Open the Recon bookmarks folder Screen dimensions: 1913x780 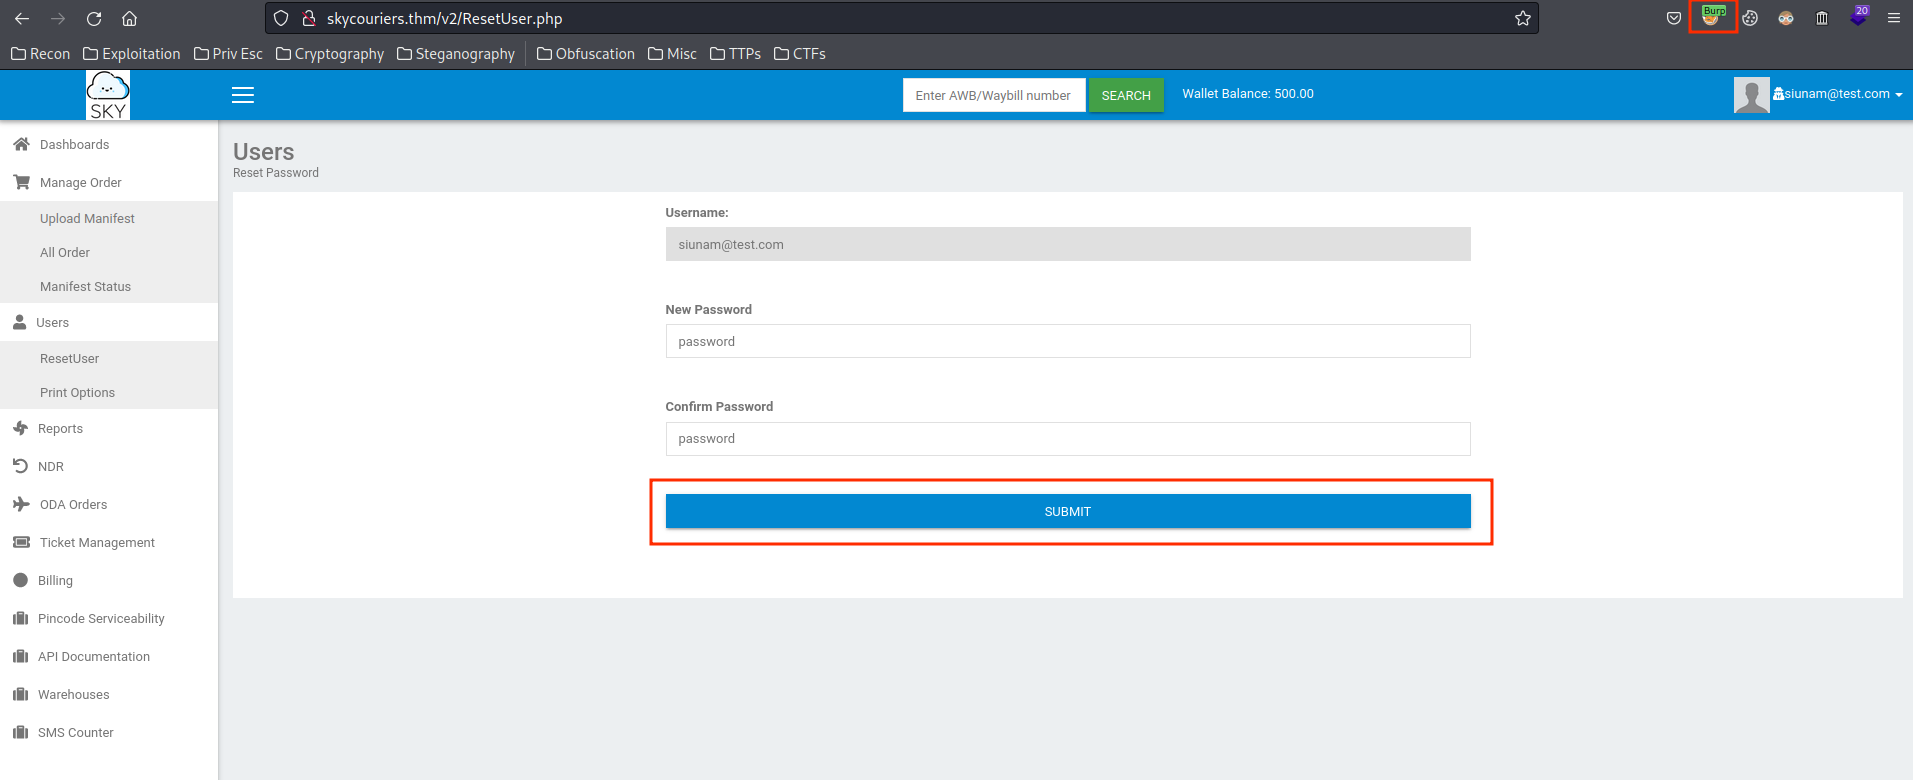point(40,54)
